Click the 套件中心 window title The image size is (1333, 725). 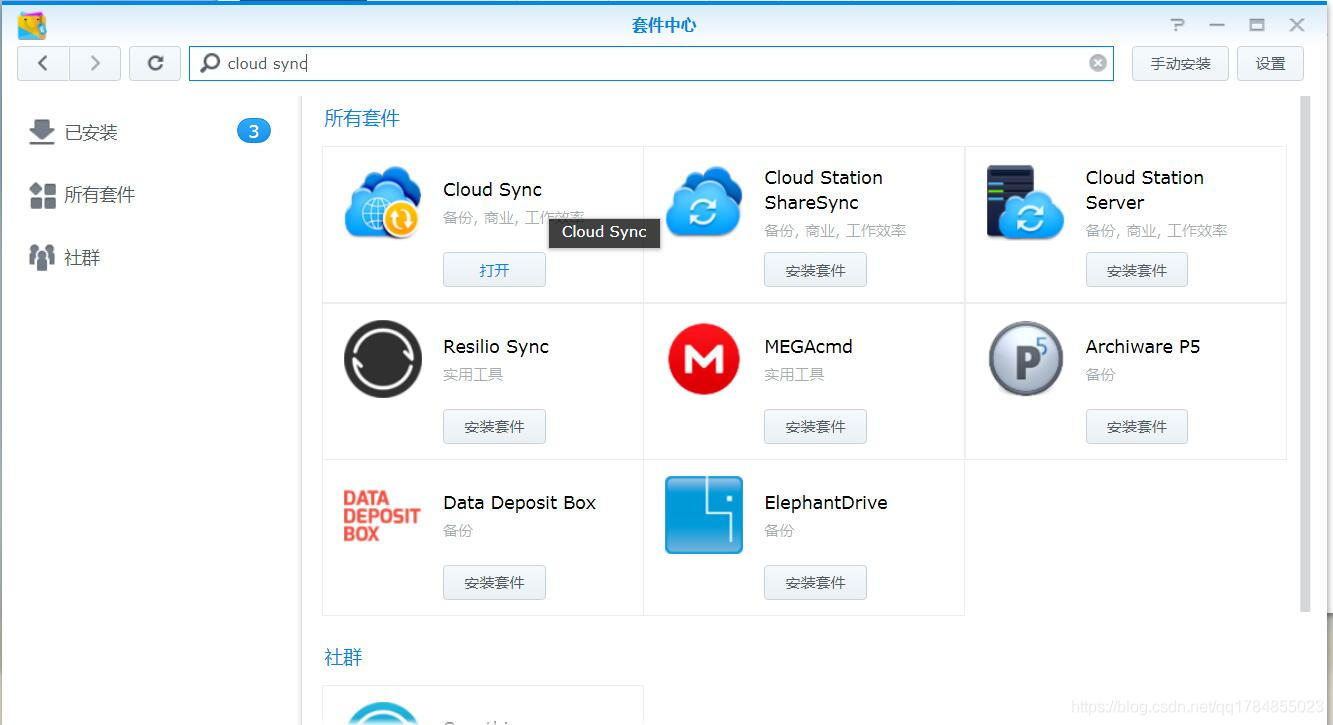[664, 25]
